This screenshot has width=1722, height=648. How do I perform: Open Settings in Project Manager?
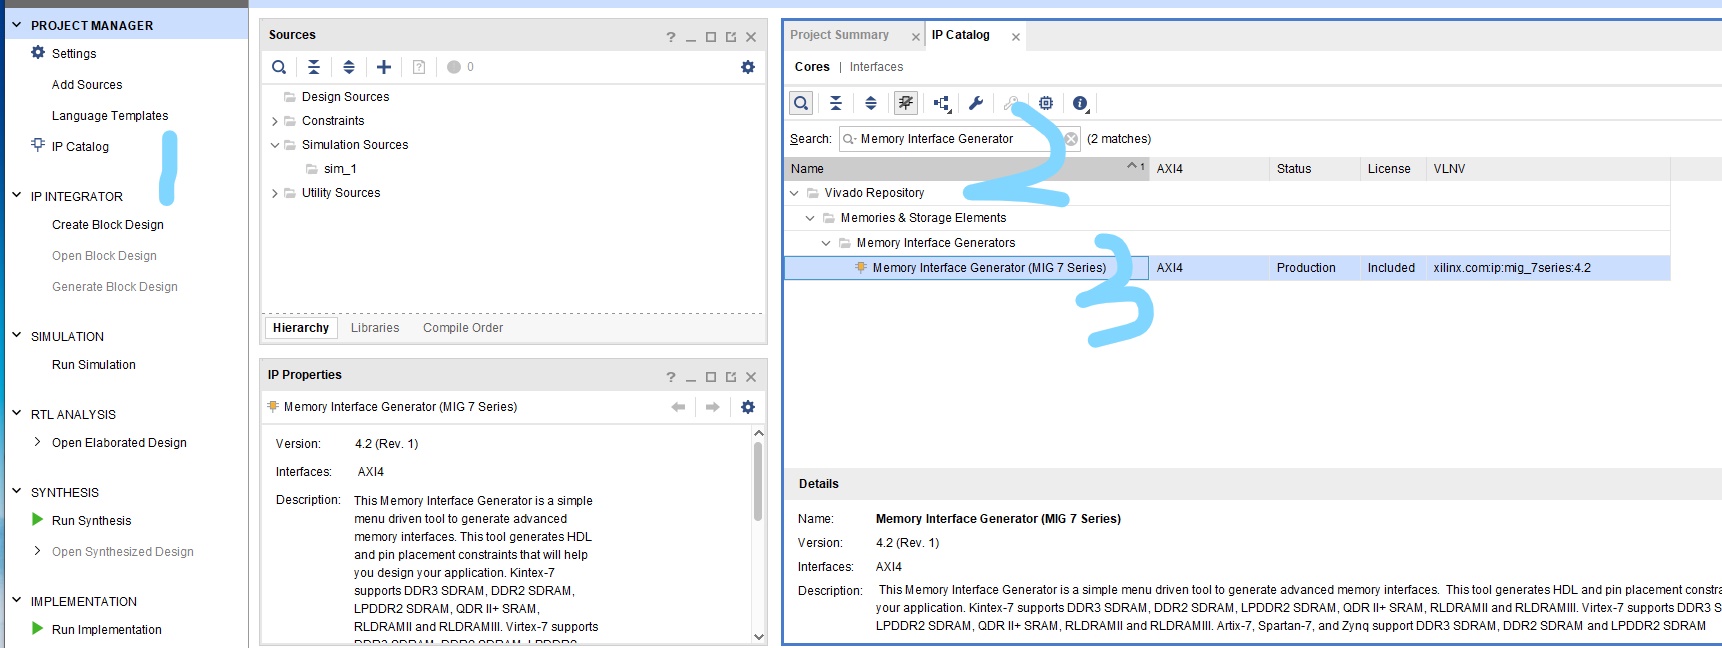(74, 54)
